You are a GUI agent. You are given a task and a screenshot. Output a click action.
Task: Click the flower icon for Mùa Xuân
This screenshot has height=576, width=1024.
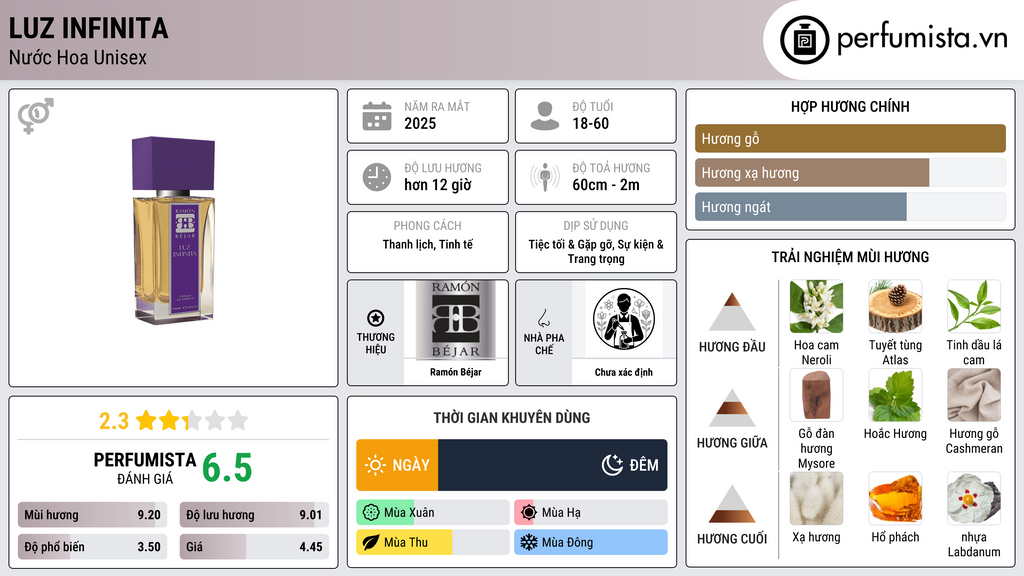(371, 513)
